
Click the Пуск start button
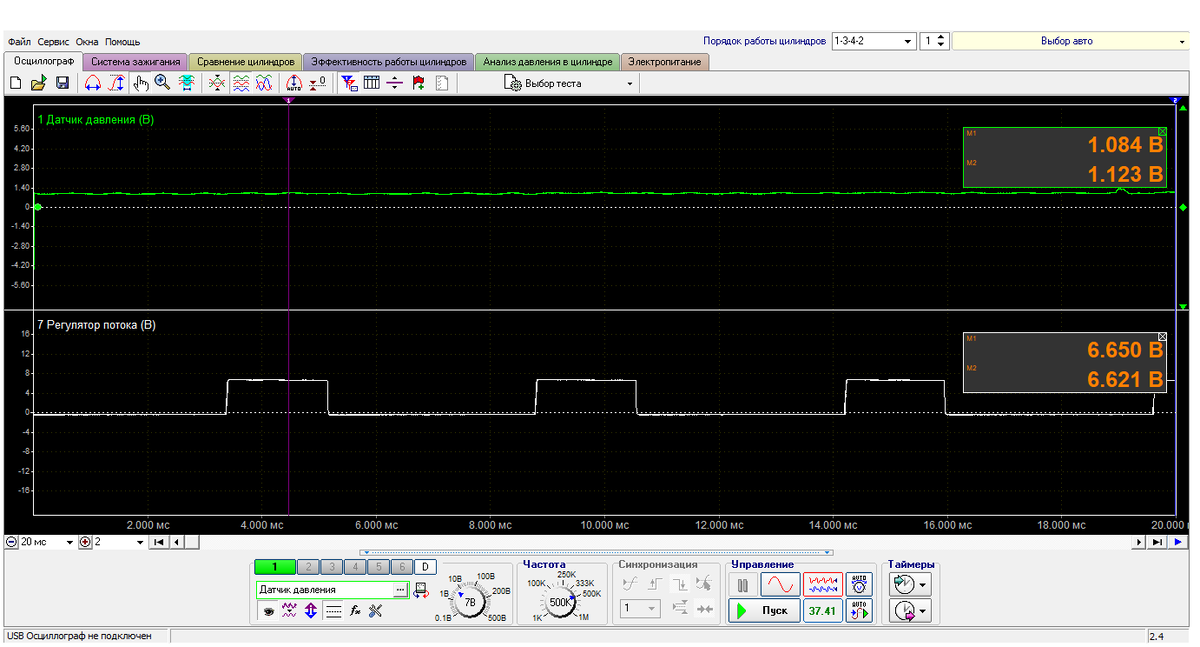click(765, 610)
